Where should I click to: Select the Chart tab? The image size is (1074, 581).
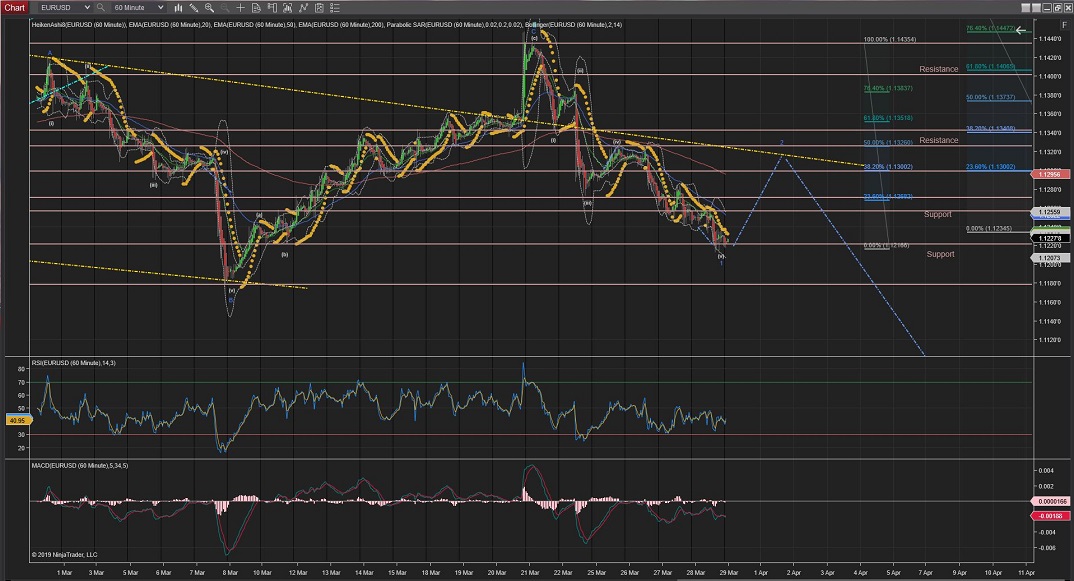[16, 7]
